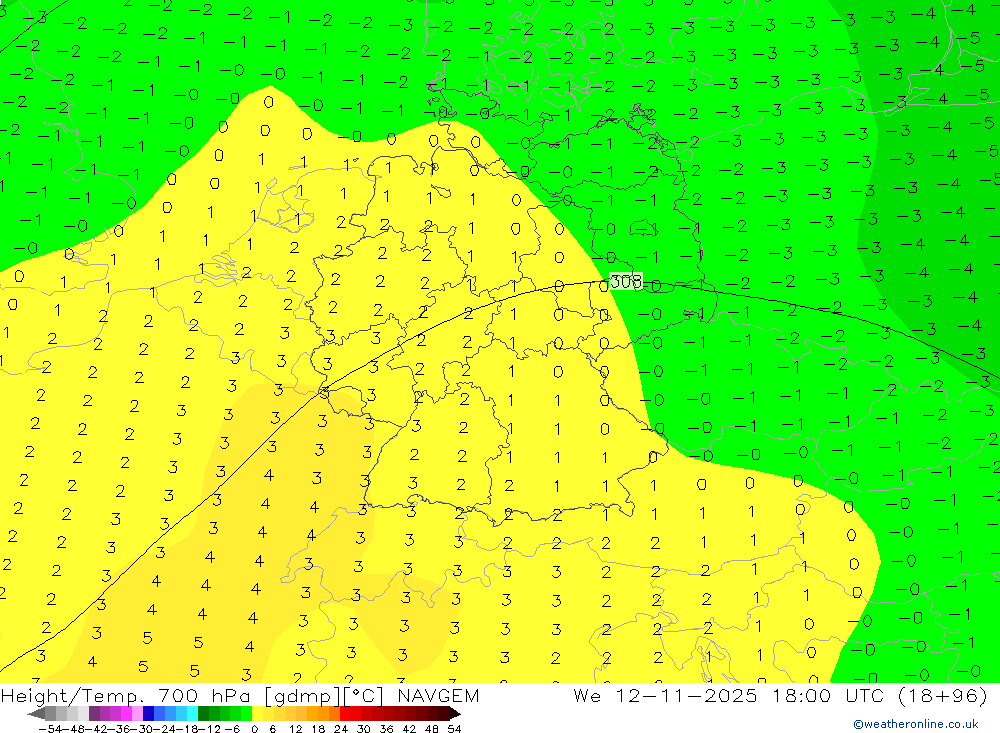Screen dimensions: 1000x733
Task: Click the yellow 0°C swatch in legend
Action: coord(258,713)
